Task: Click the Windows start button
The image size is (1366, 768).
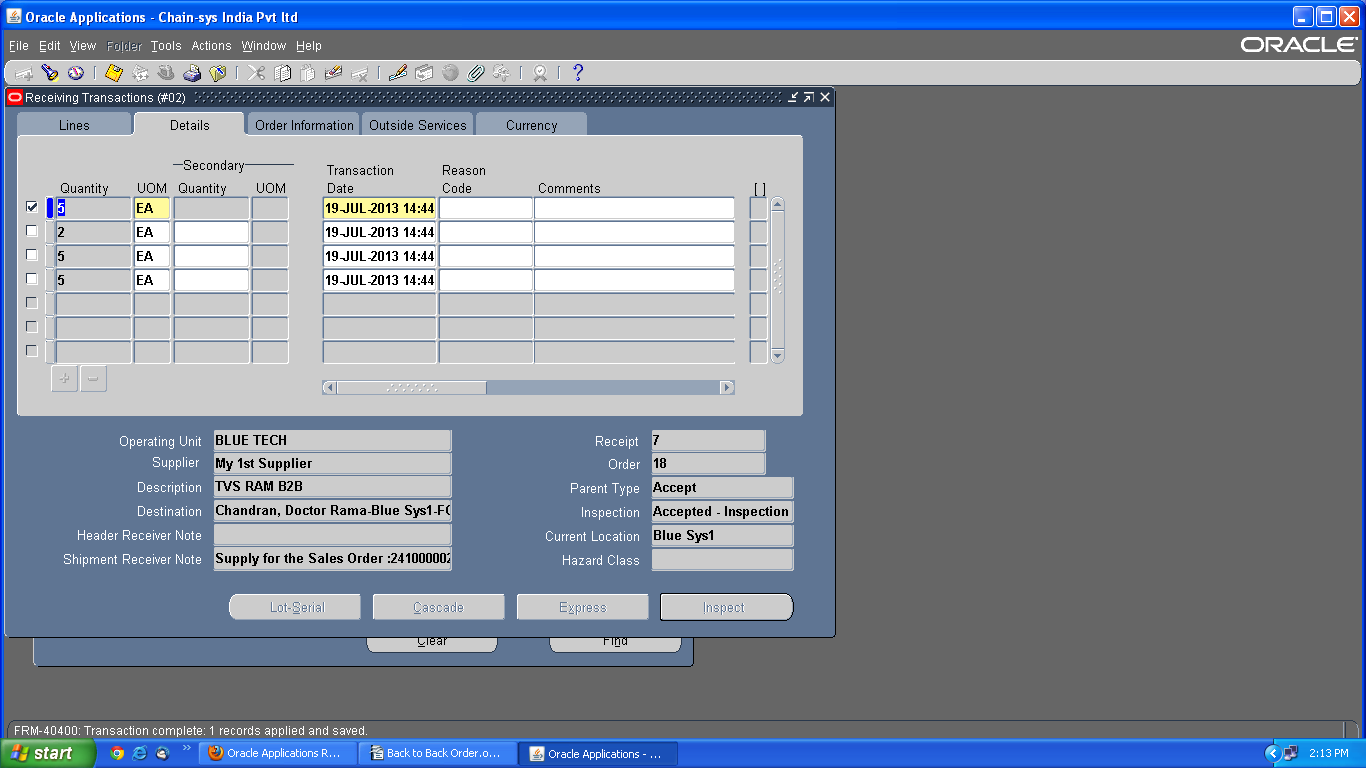Action: (x=48, y=753)
